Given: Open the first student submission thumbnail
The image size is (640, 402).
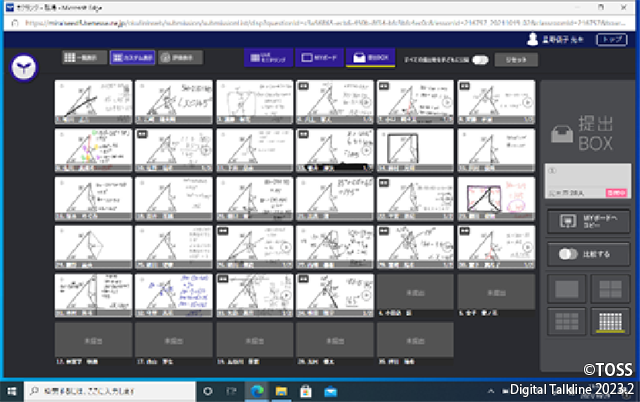Looking at the screenshot, I should point(93,99).
